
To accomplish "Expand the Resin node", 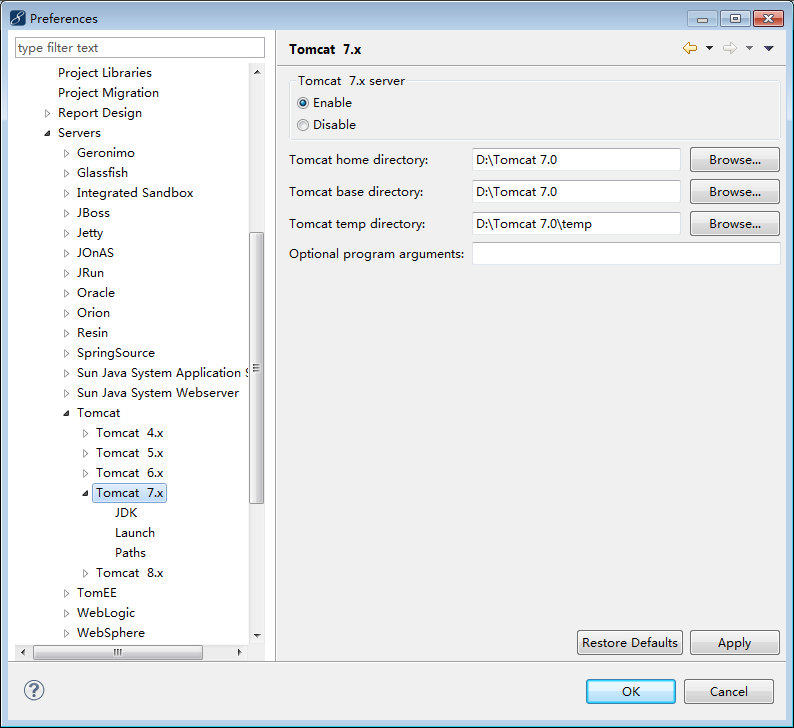I will [66, 333].
